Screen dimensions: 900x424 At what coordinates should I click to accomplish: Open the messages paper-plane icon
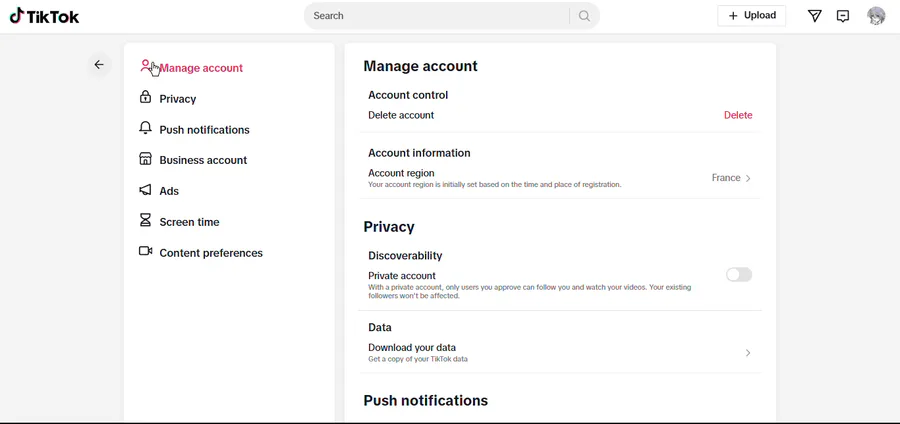[x=814, y=16]
